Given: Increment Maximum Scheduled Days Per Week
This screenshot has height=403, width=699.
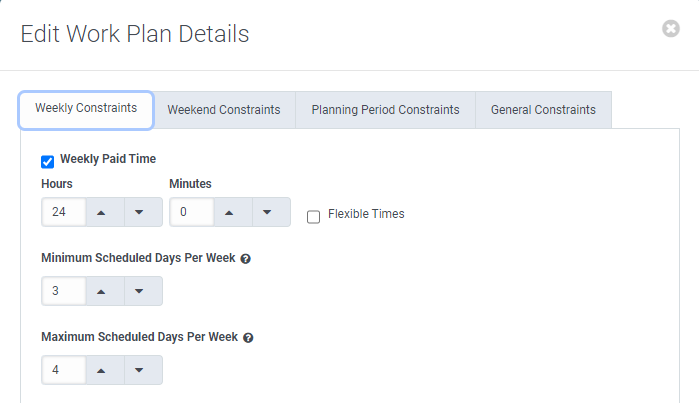Looking at the screenshot, I should pyautogui.click(x=101, y=370).
